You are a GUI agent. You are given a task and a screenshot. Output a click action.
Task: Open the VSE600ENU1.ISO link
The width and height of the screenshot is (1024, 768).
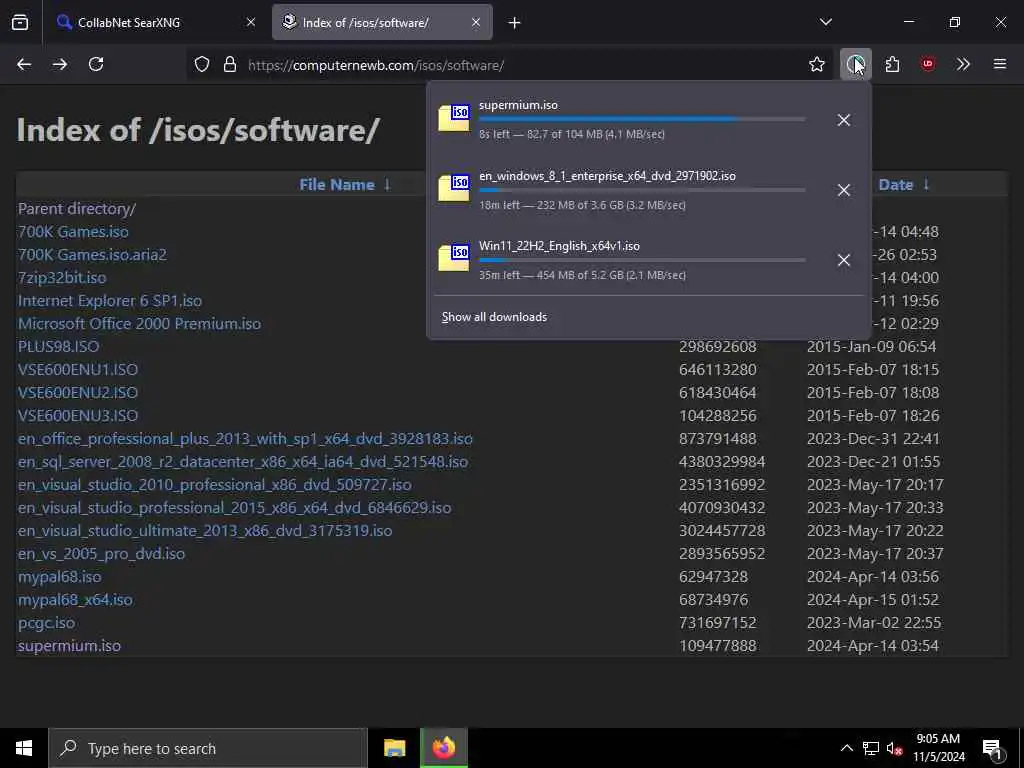click(78, 370)
